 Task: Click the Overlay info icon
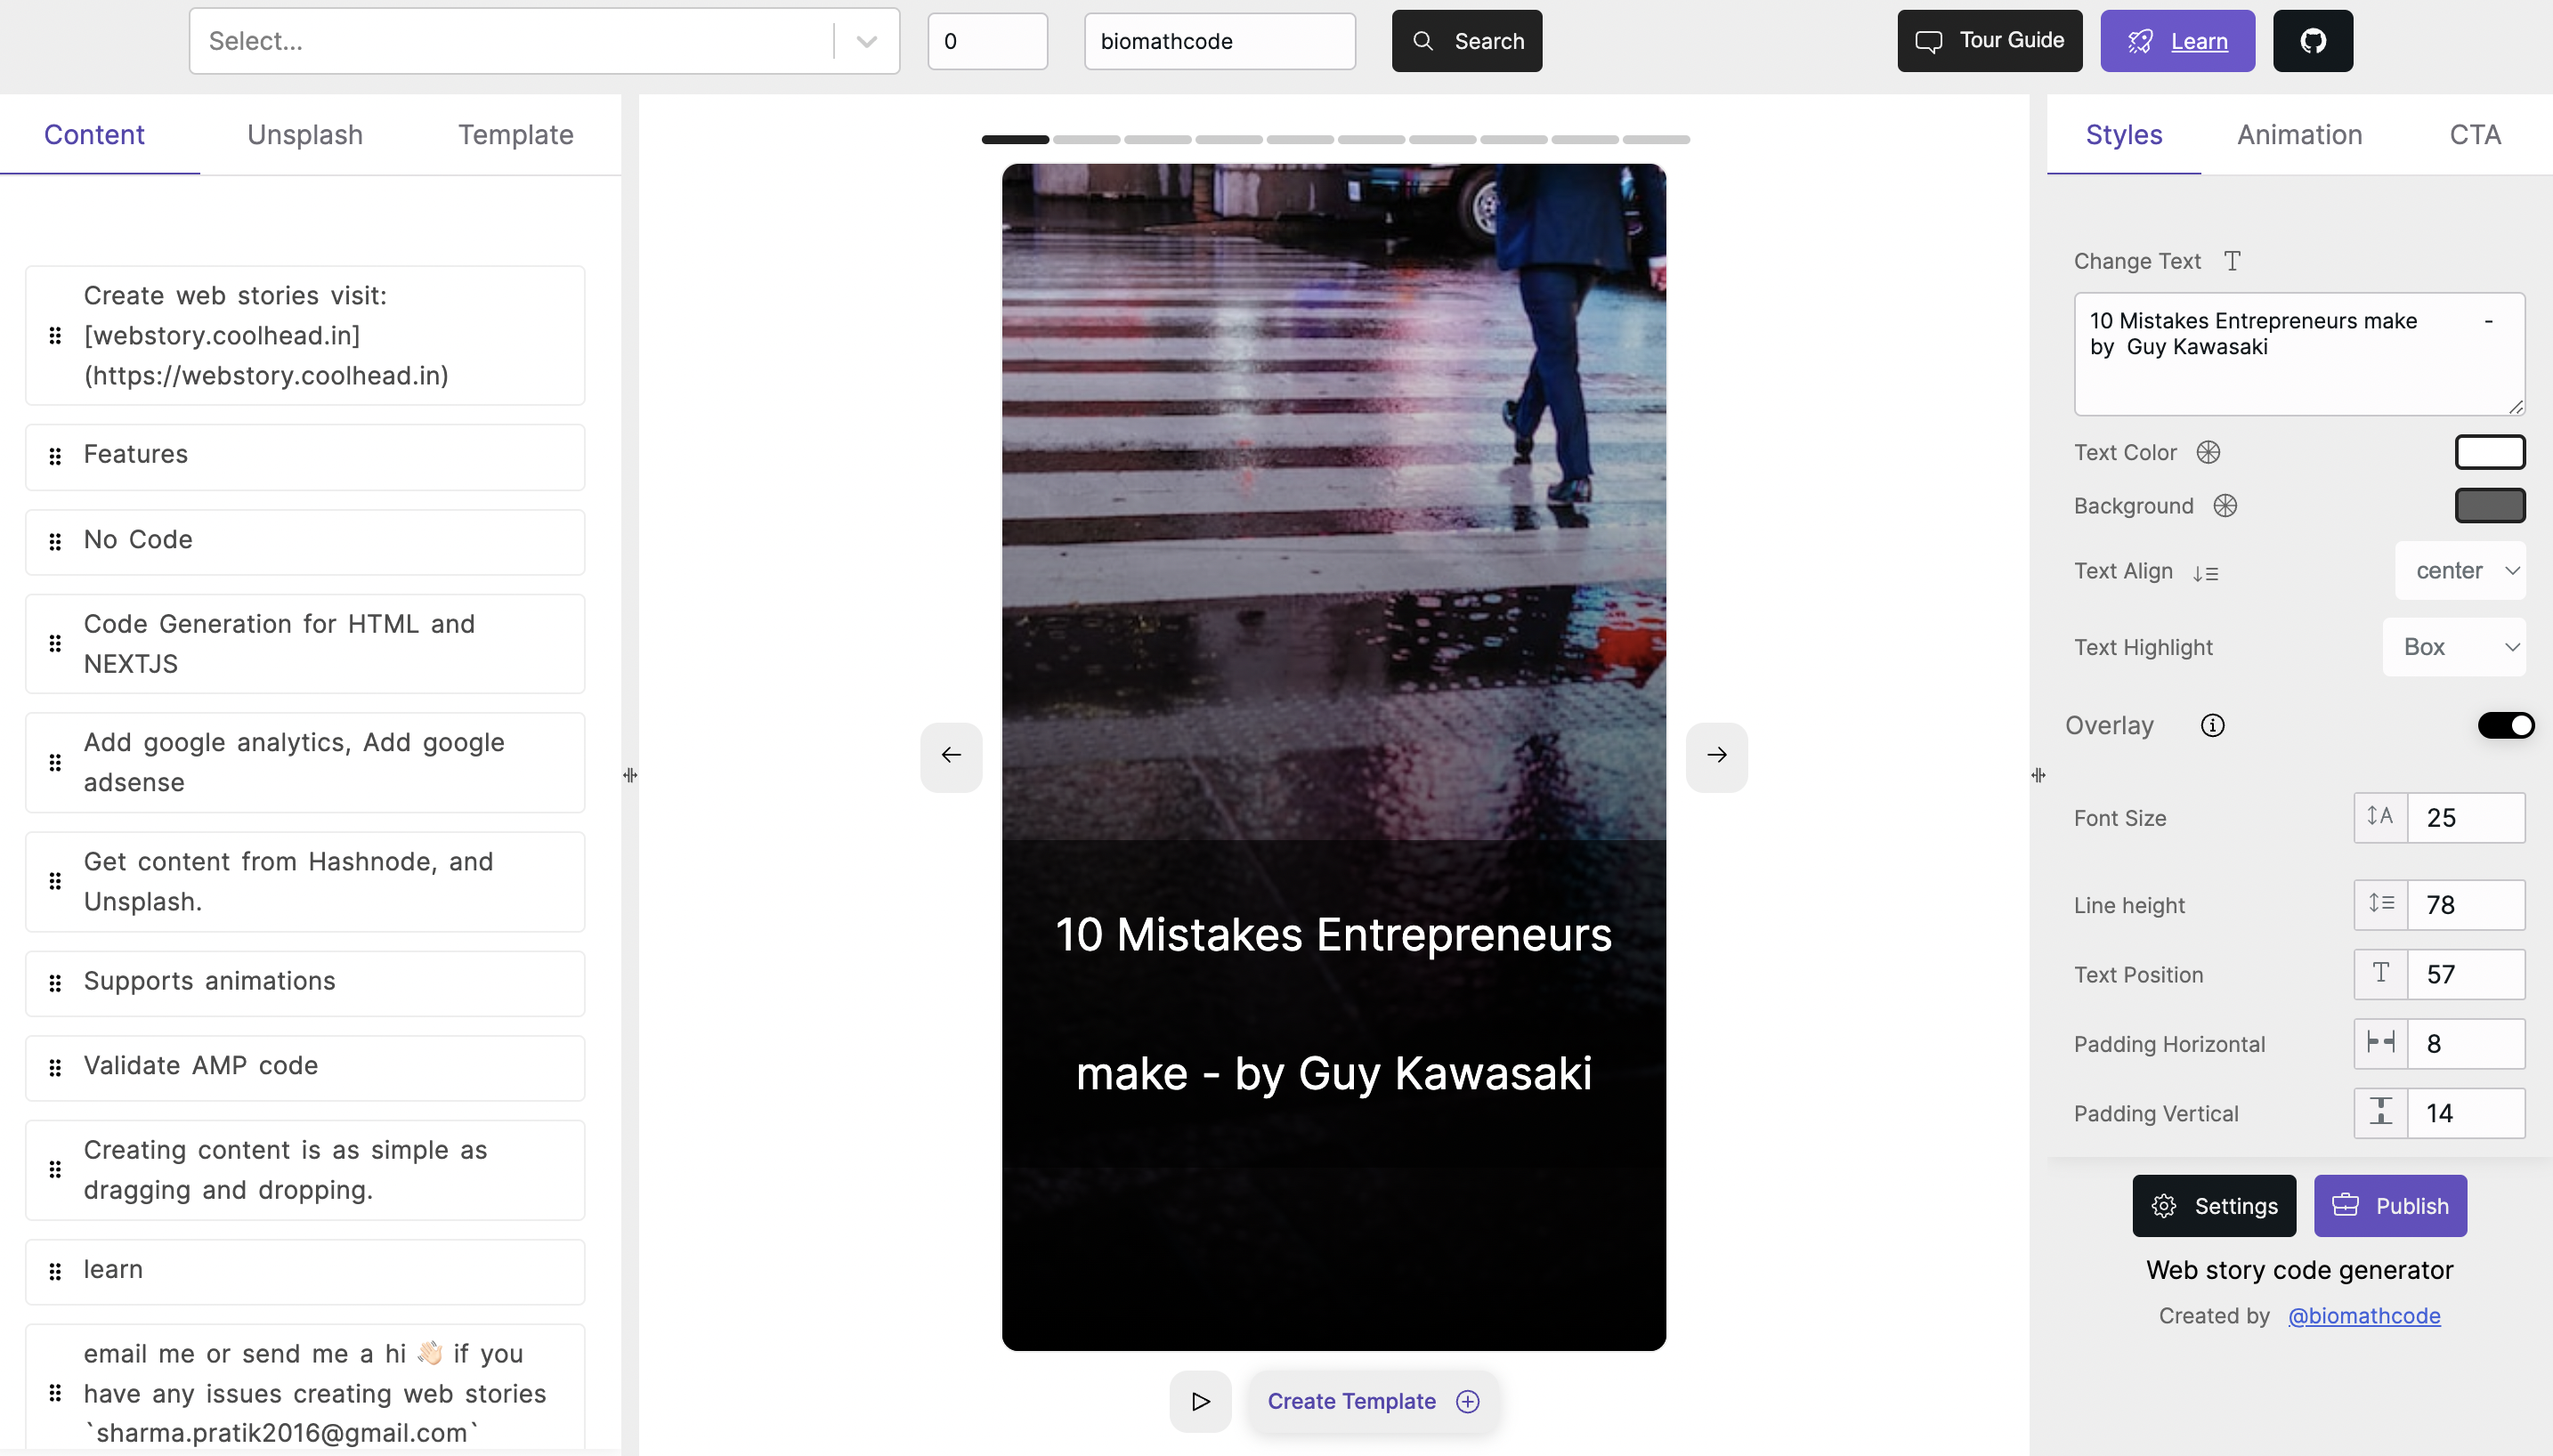2213,725
